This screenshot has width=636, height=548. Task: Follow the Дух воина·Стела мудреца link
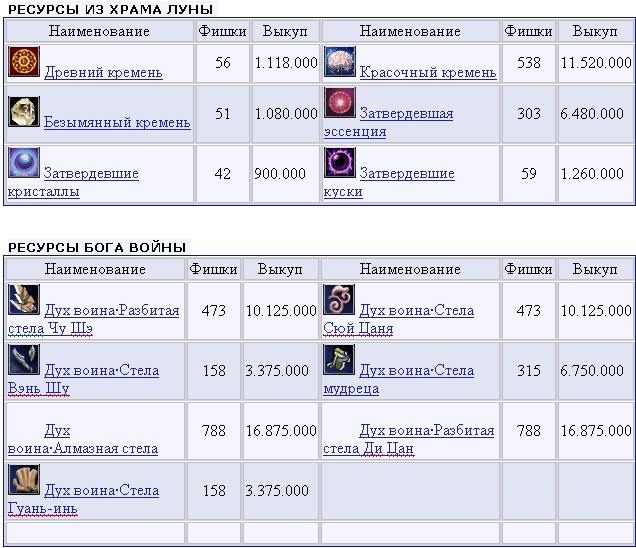pyautogui.click(x=416, y=370)
